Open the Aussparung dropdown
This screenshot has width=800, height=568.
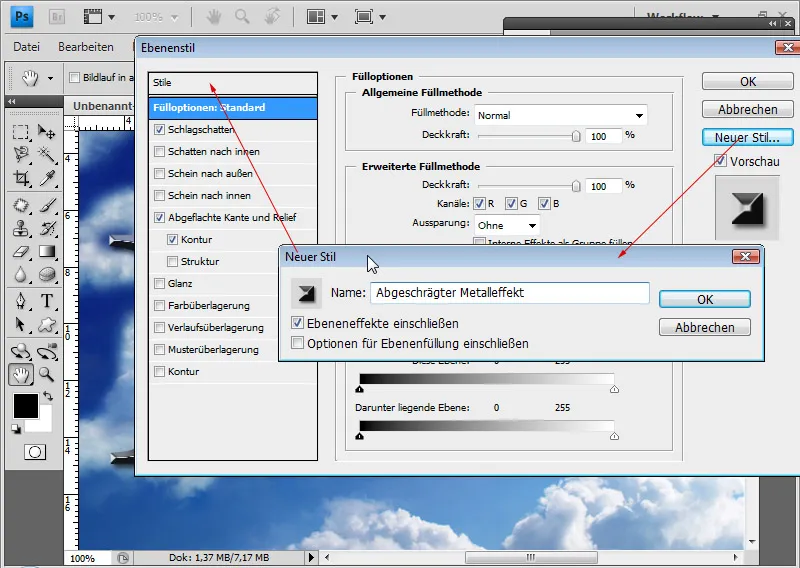(507, 225)
